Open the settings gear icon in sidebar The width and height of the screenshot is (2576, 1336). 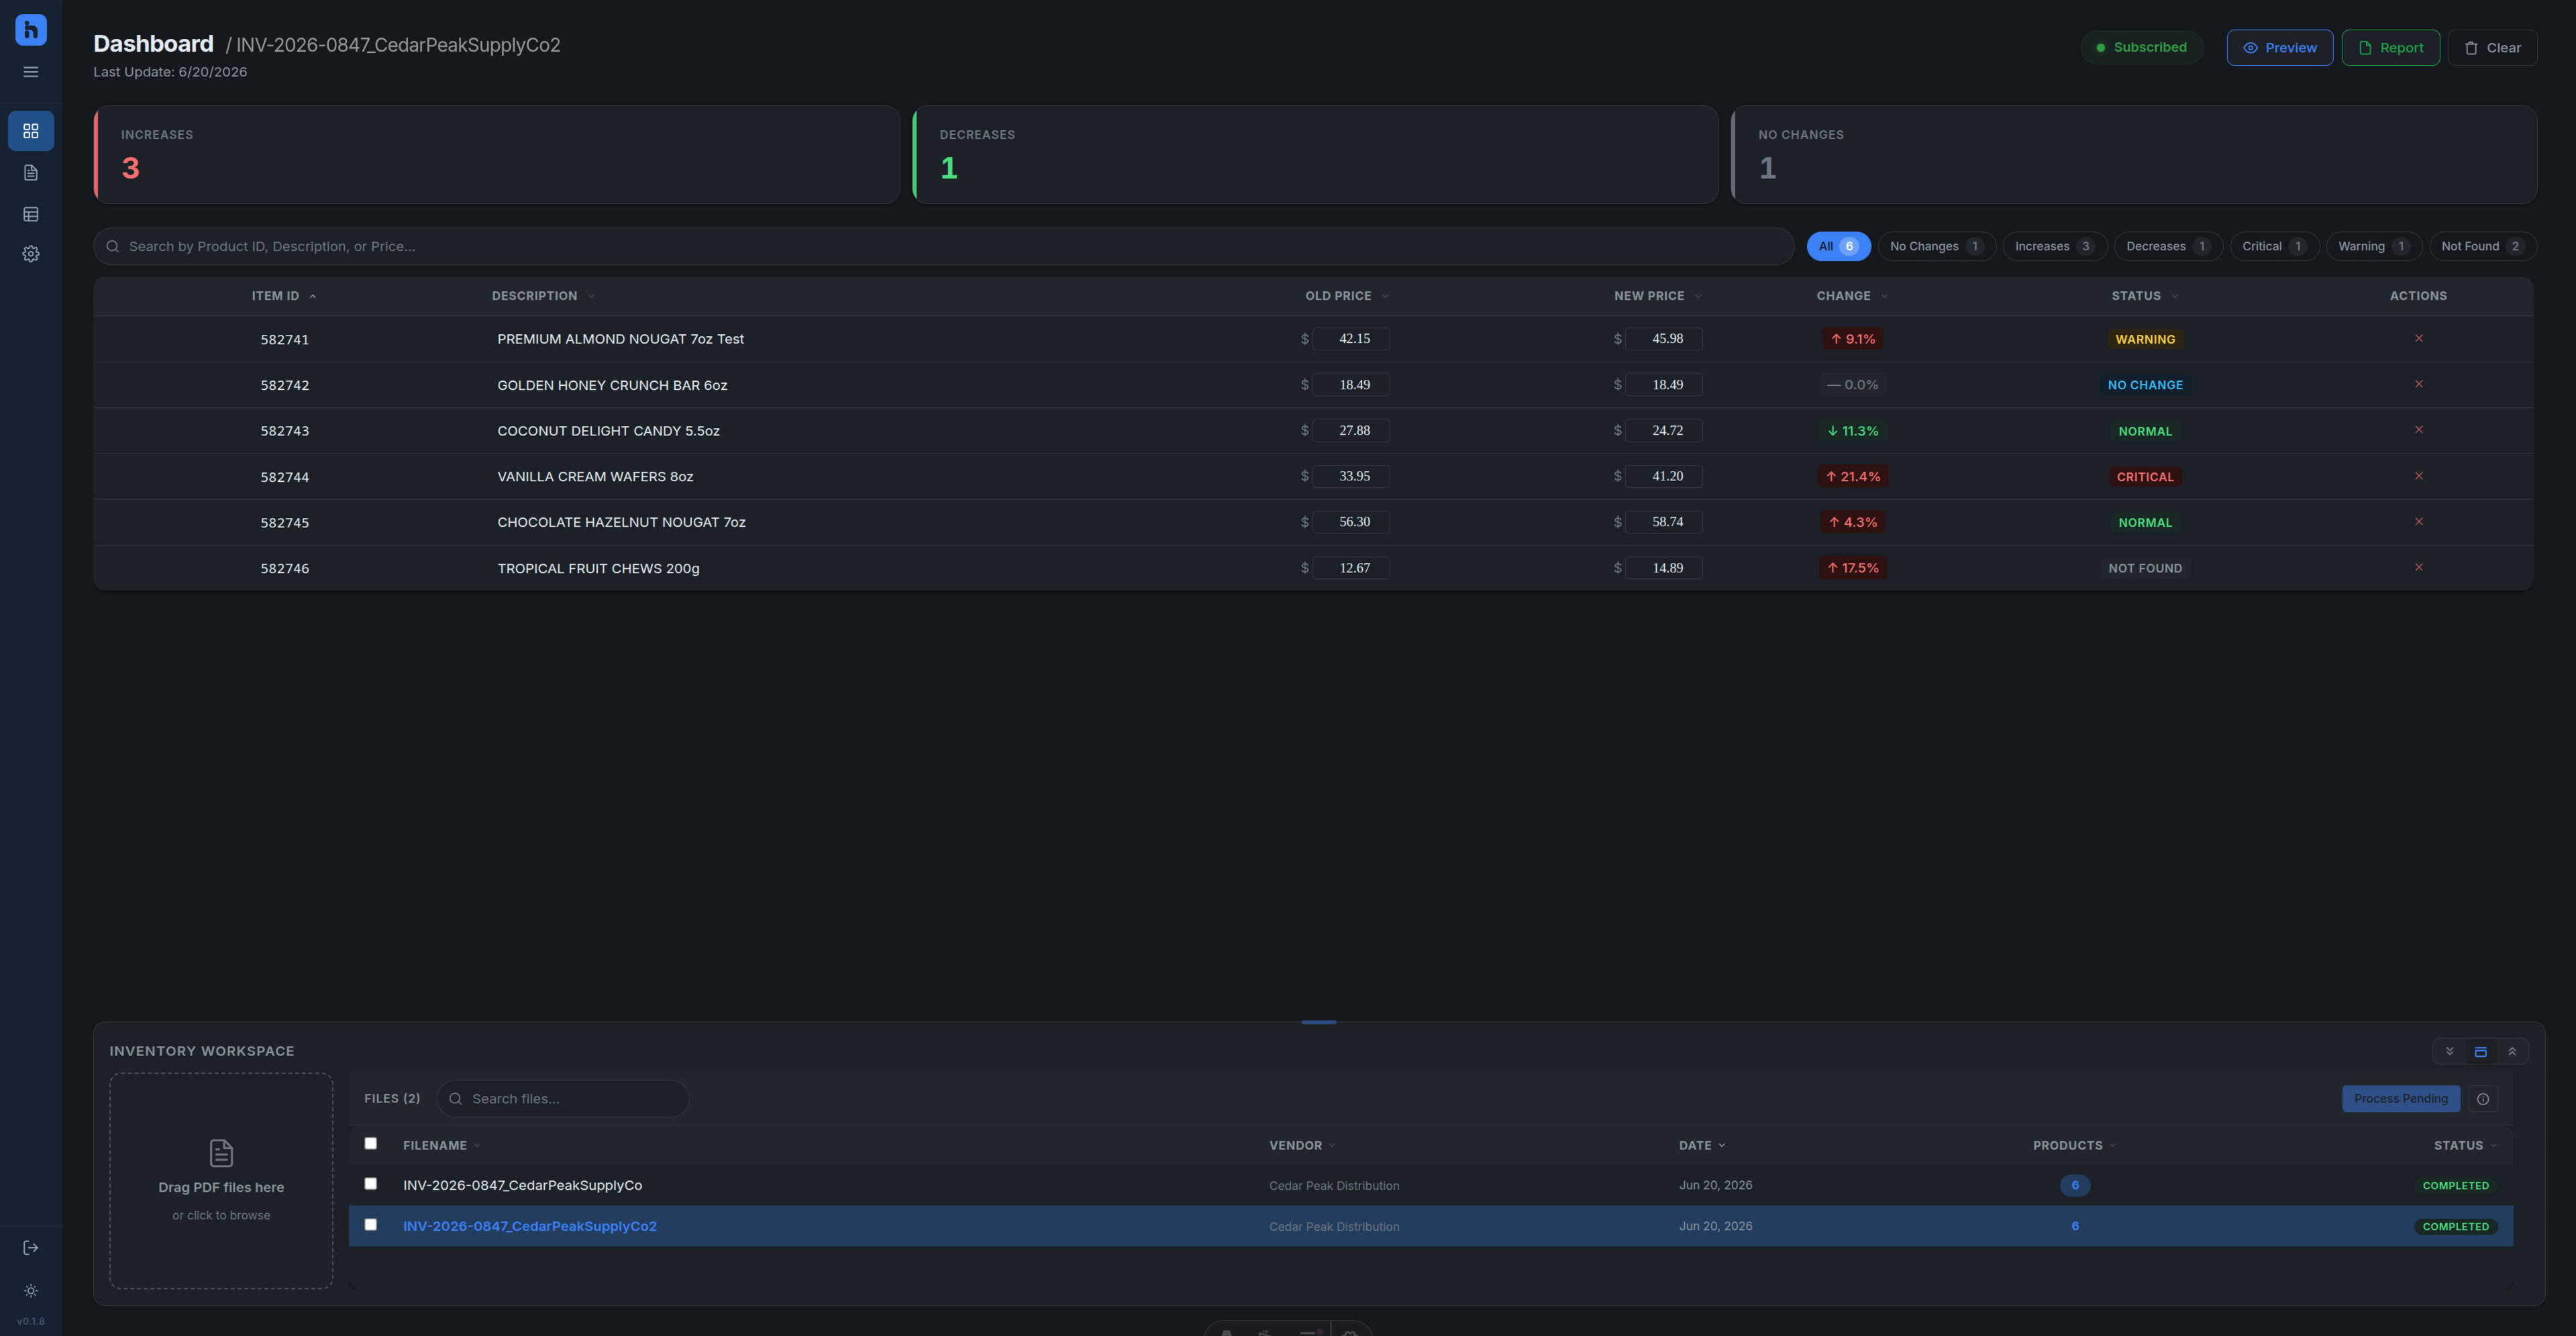click(x=31, y=254)
